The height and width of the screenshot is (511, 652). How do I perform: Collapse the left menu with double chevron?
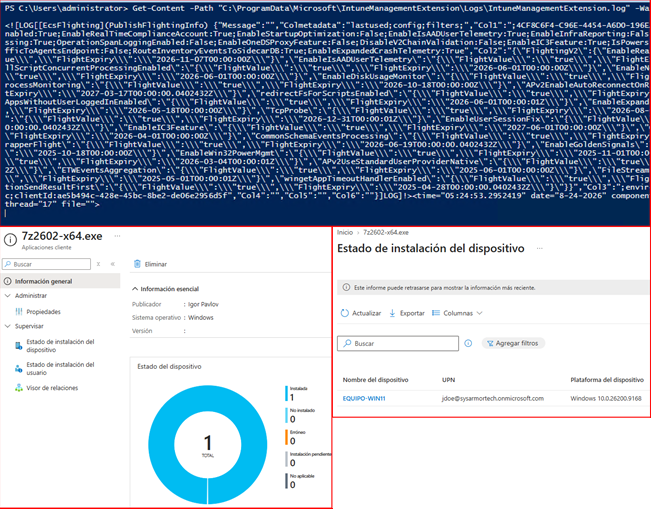click(x=112, y=264)
